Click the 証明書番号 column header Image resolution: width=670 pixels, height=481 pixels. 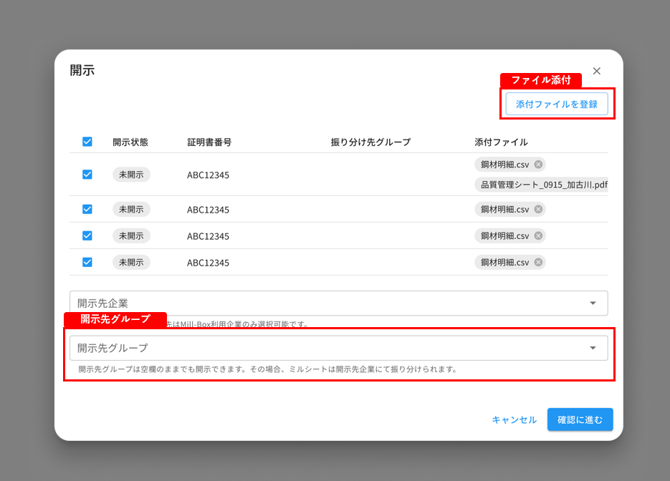point(209,142)
